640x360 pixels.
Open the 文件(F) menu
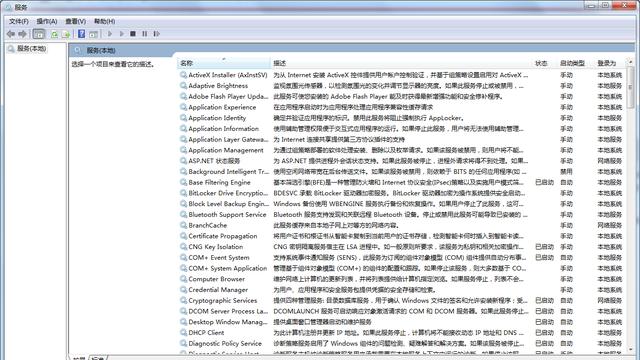[x=19, y=21]
